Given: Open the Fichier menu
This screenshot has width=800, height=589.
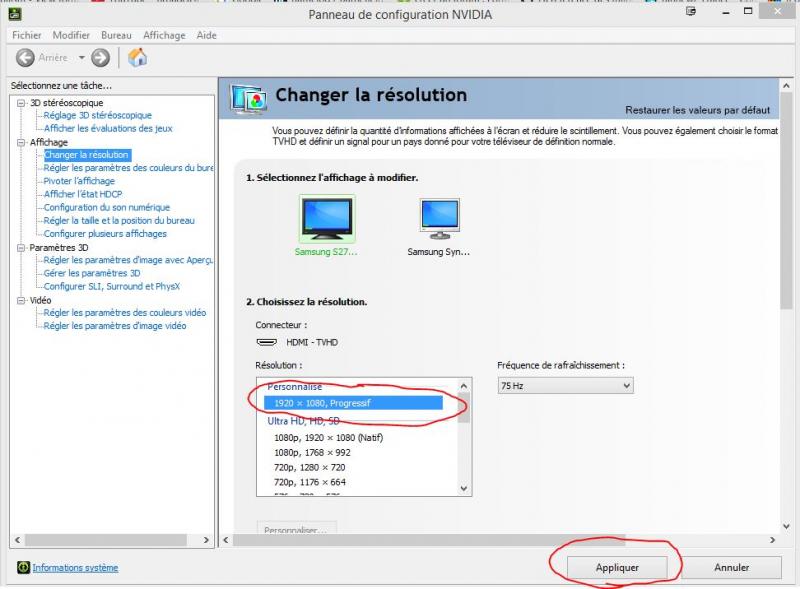Looking at the screenshot, I should point(27,35).
